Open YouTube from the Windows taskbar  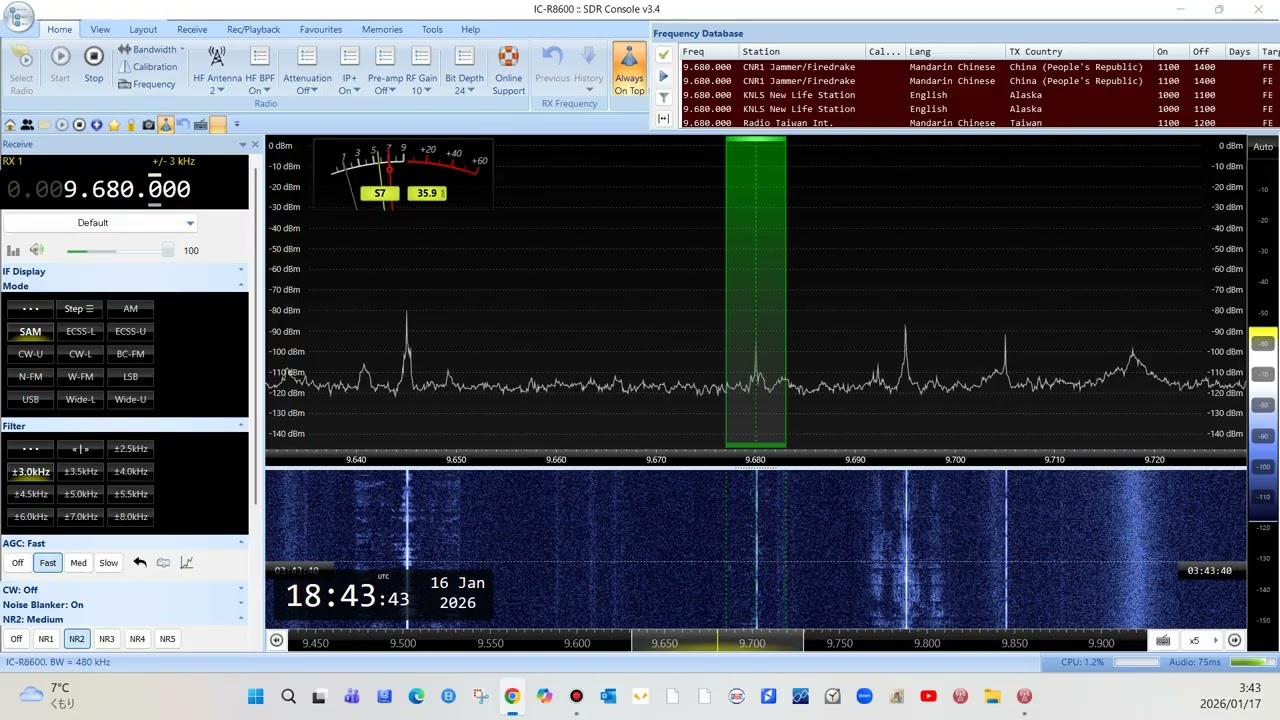(x=928, y=696)
